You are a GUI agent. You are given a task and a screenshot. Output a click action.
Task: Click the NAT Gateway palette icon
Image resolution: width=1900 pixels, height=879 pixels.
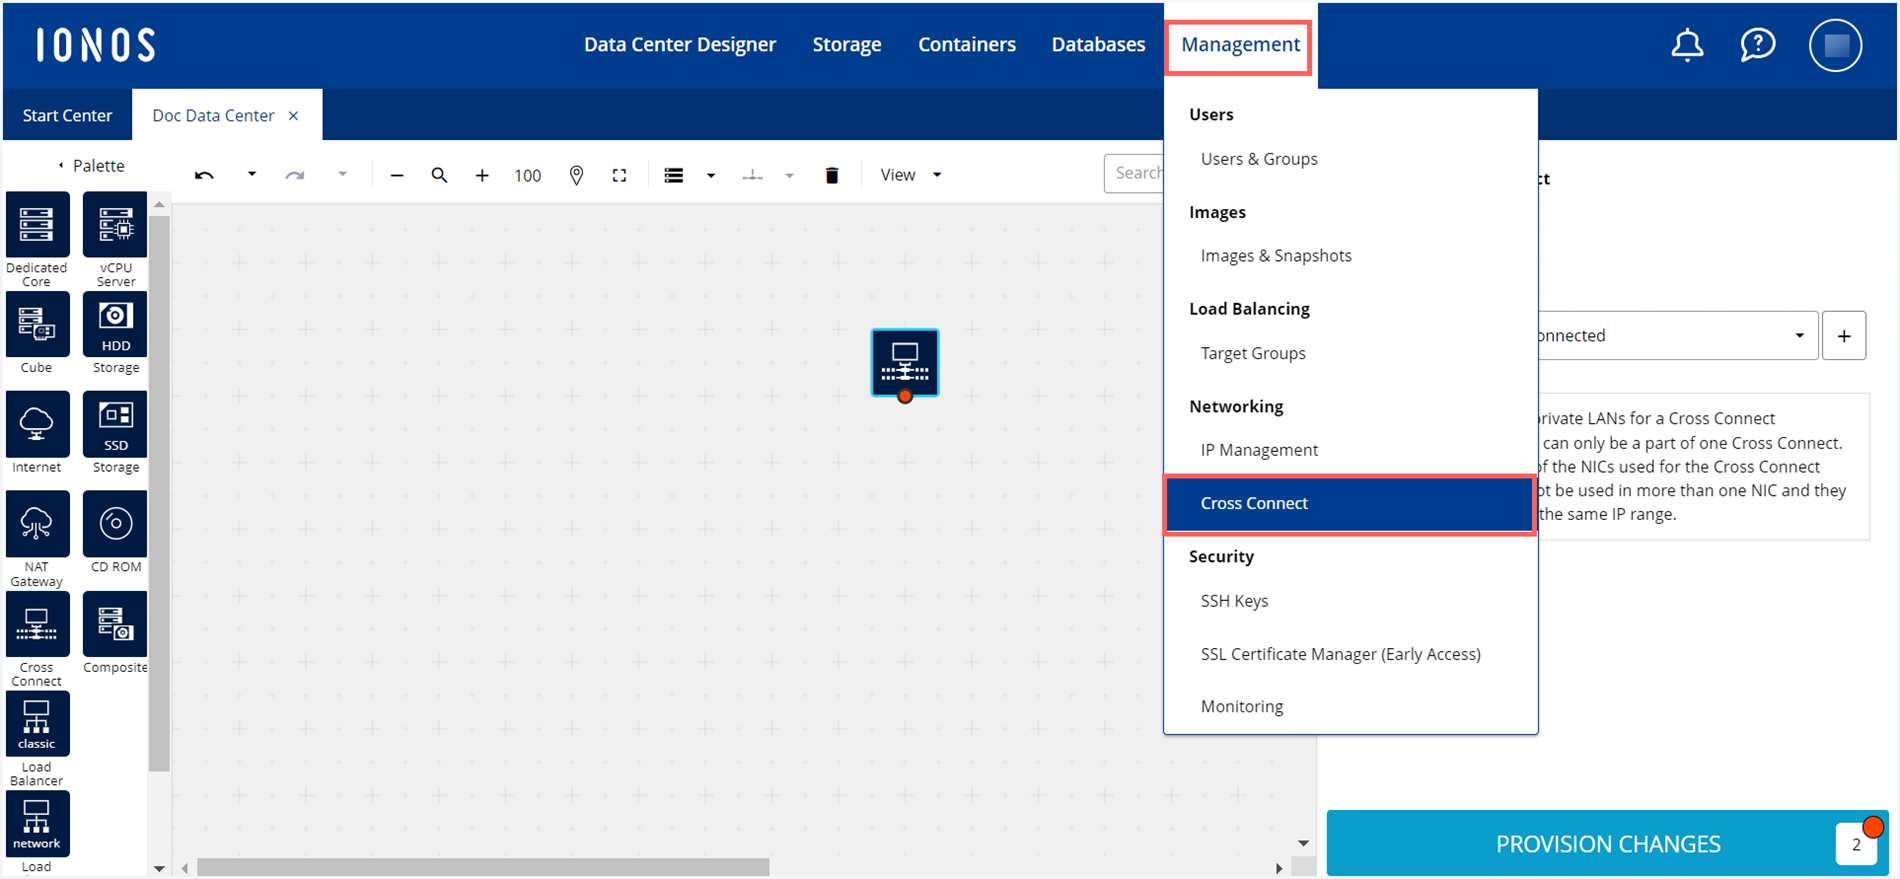[37, 524]
